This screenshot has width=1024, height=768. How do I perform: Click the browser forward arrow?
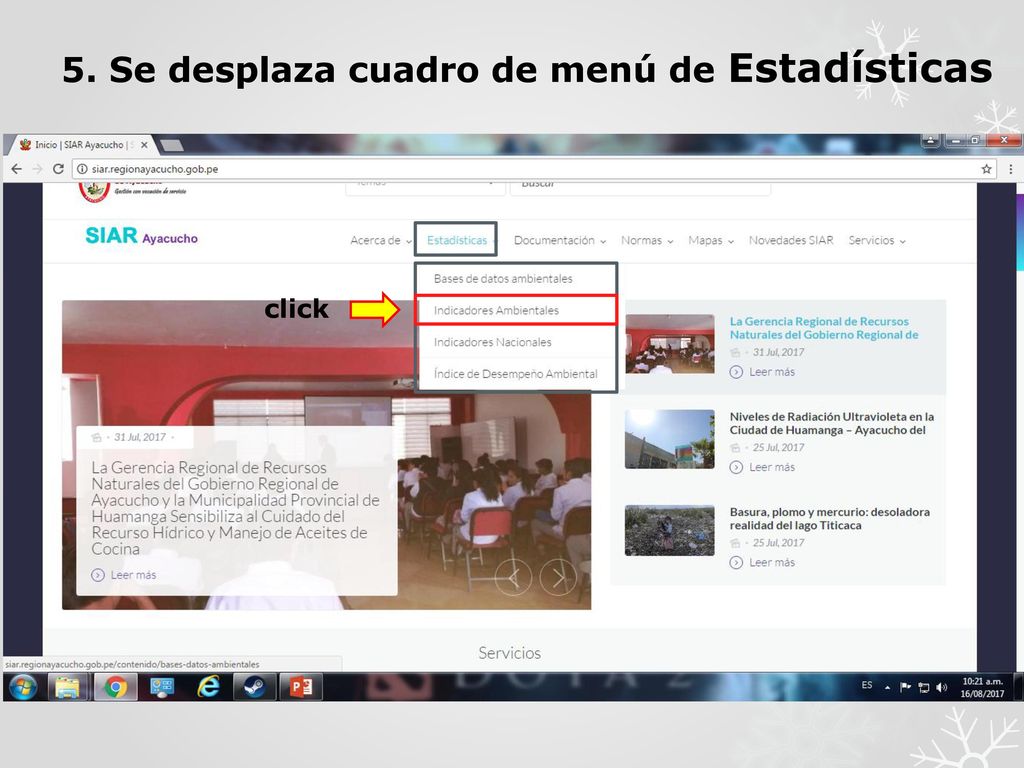[37, 169]
